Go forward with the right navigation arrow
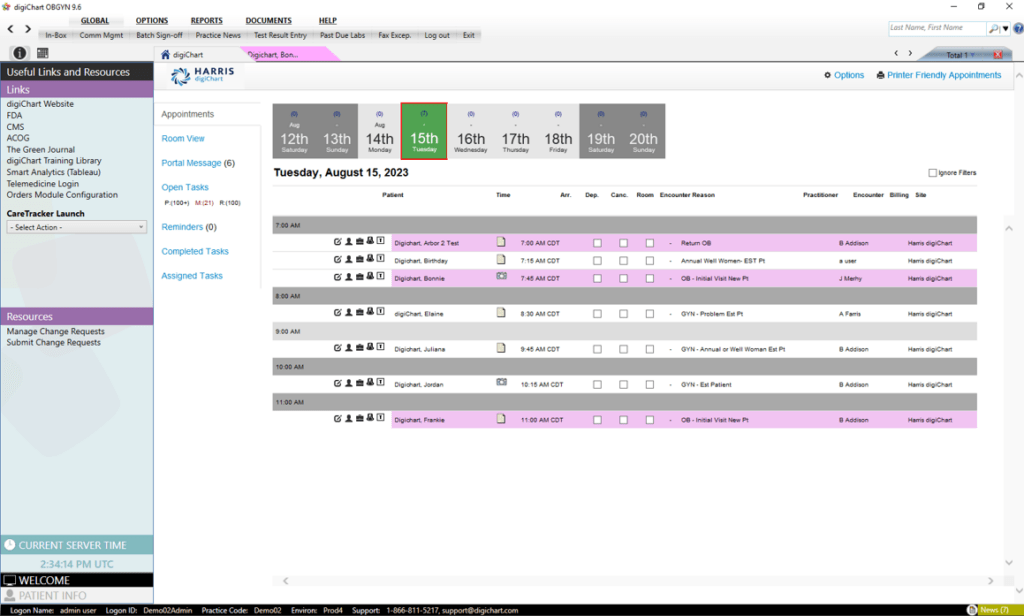Image resolution: width=1024 pixels, height=616 pixels. [x=28, y=29]
